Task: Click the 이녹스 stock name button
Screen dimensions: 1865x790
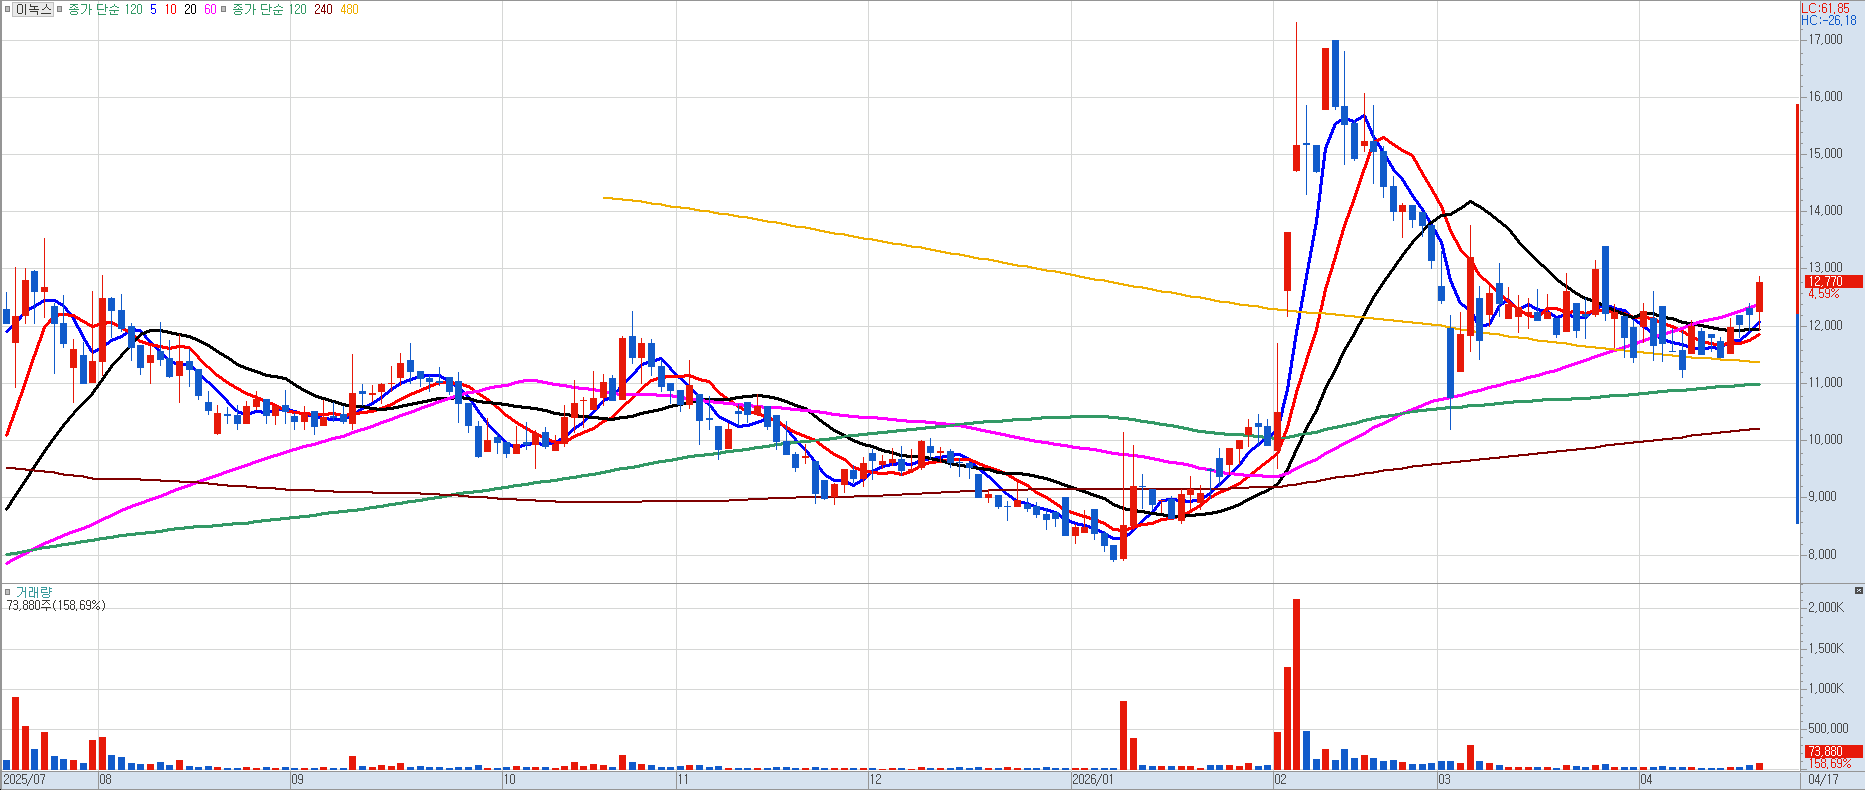Action: 33,9
